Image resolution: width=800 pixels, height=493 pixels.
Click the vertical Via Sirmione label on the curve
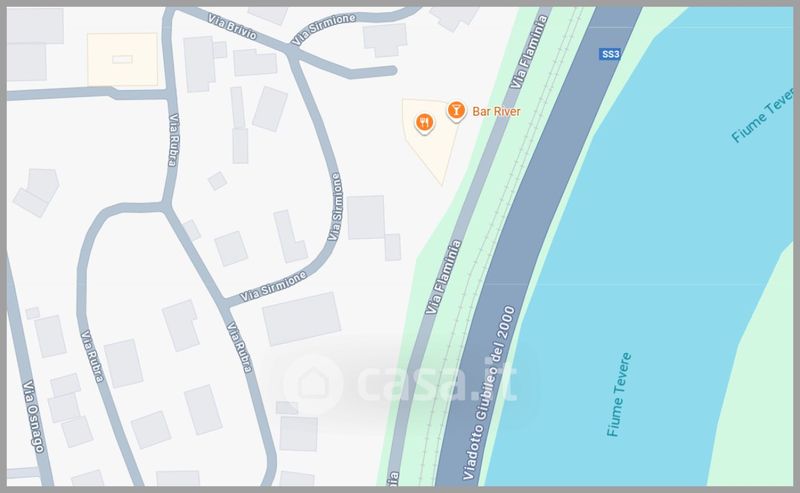tap(335, 207)
